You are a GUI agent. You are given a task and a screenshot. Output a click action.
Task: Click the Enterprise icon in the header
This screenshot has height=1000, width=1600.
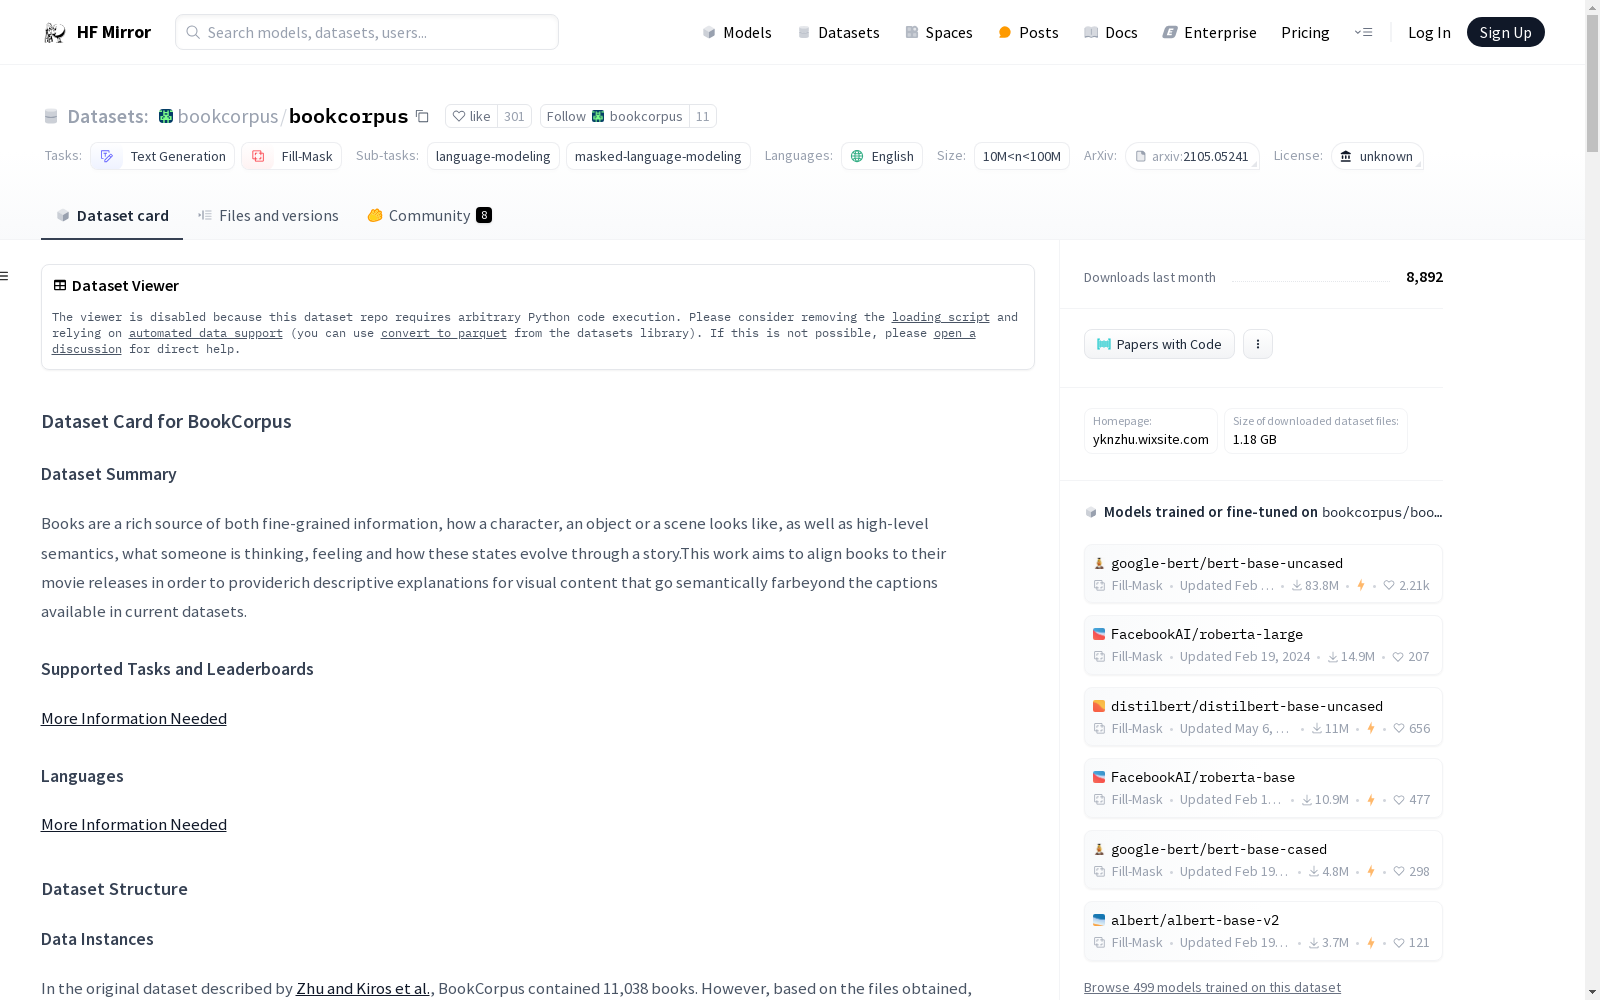(1170, 32)
